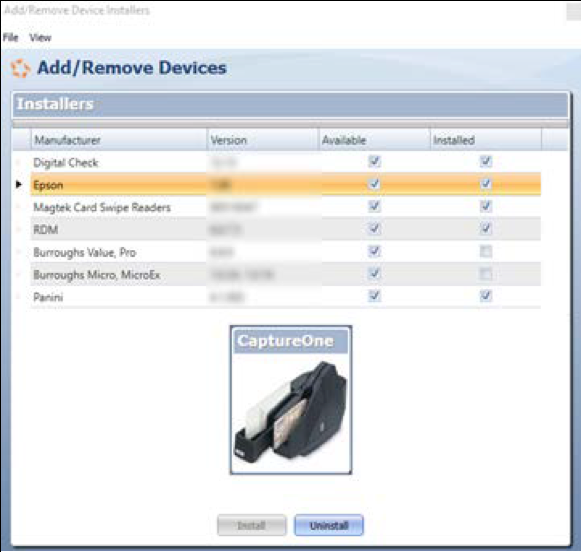Select the Epson manufacturer row

286,184
